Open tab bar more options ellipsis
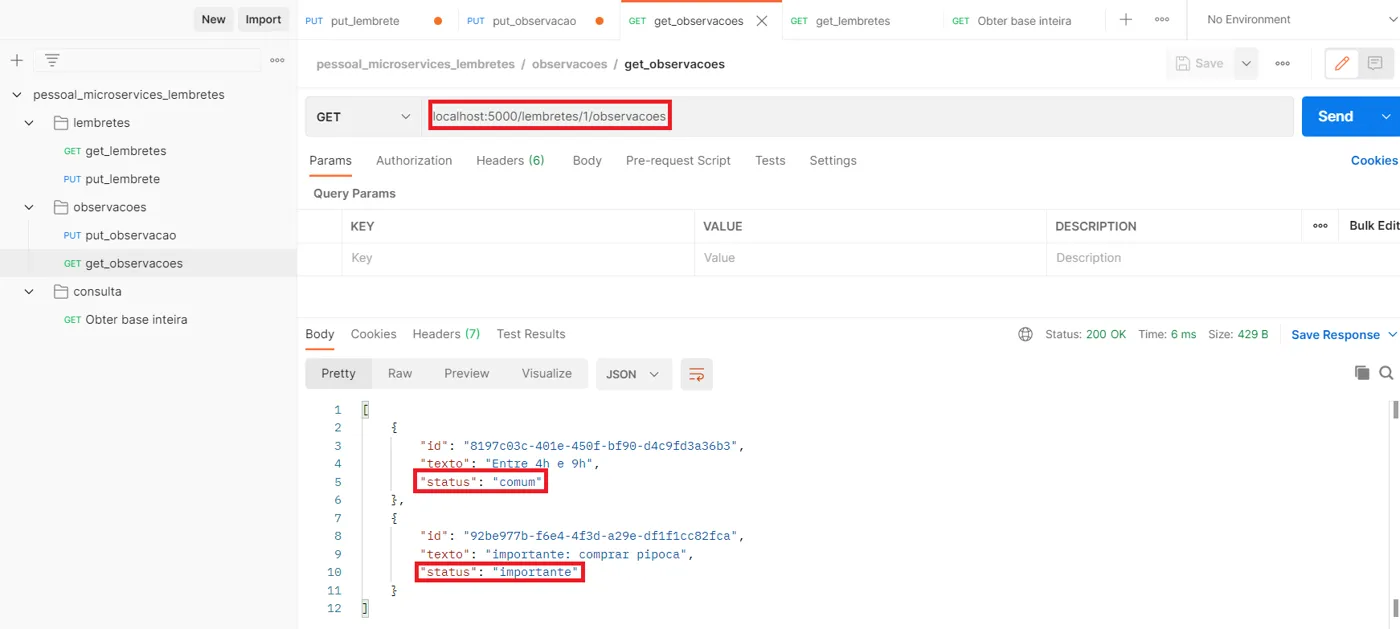This screenshot has height=629, width=1400. (1162, 19)
